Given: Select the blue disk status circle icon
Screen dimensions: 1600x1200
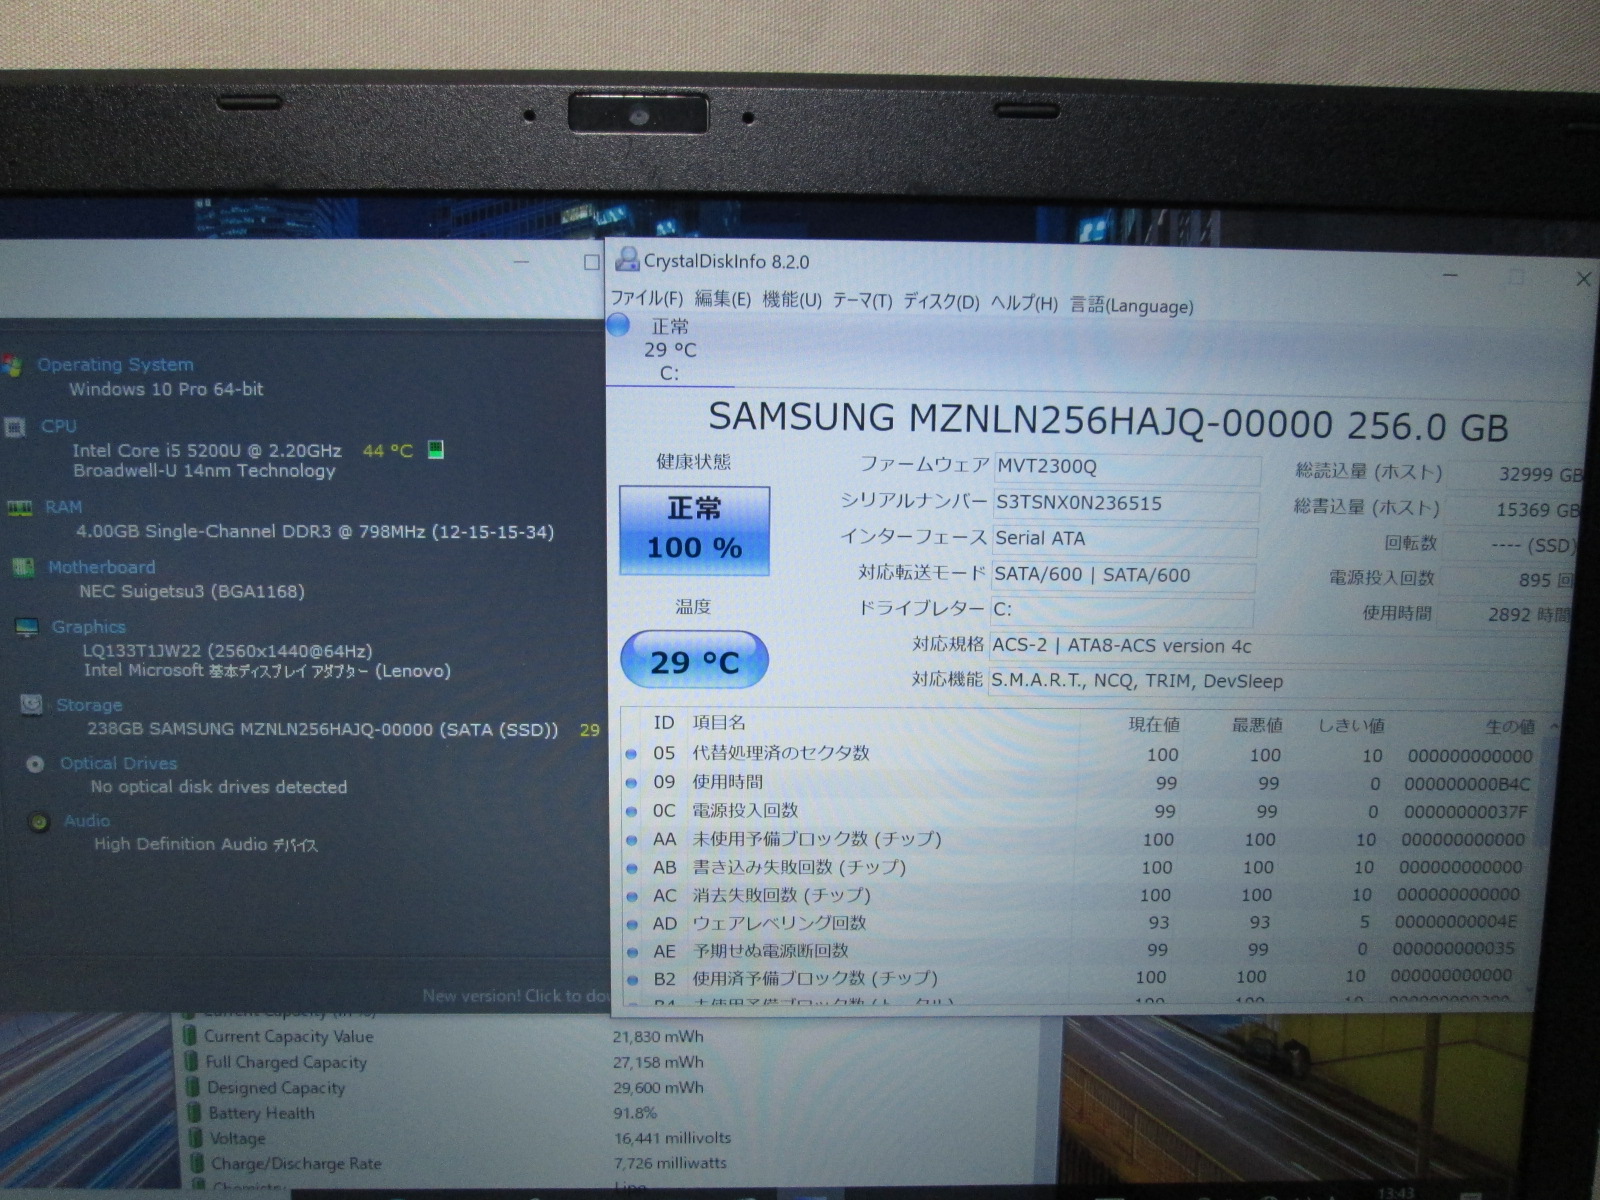Looking at the screenshot, I should [618, 325].
